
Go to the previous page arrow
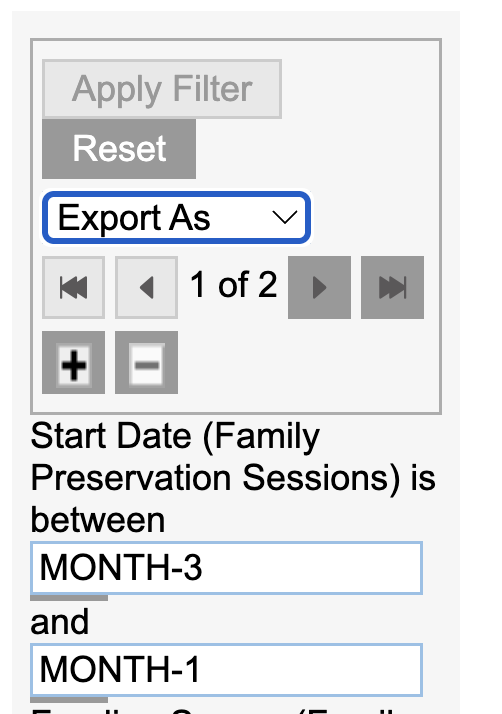tap(146, 287)
